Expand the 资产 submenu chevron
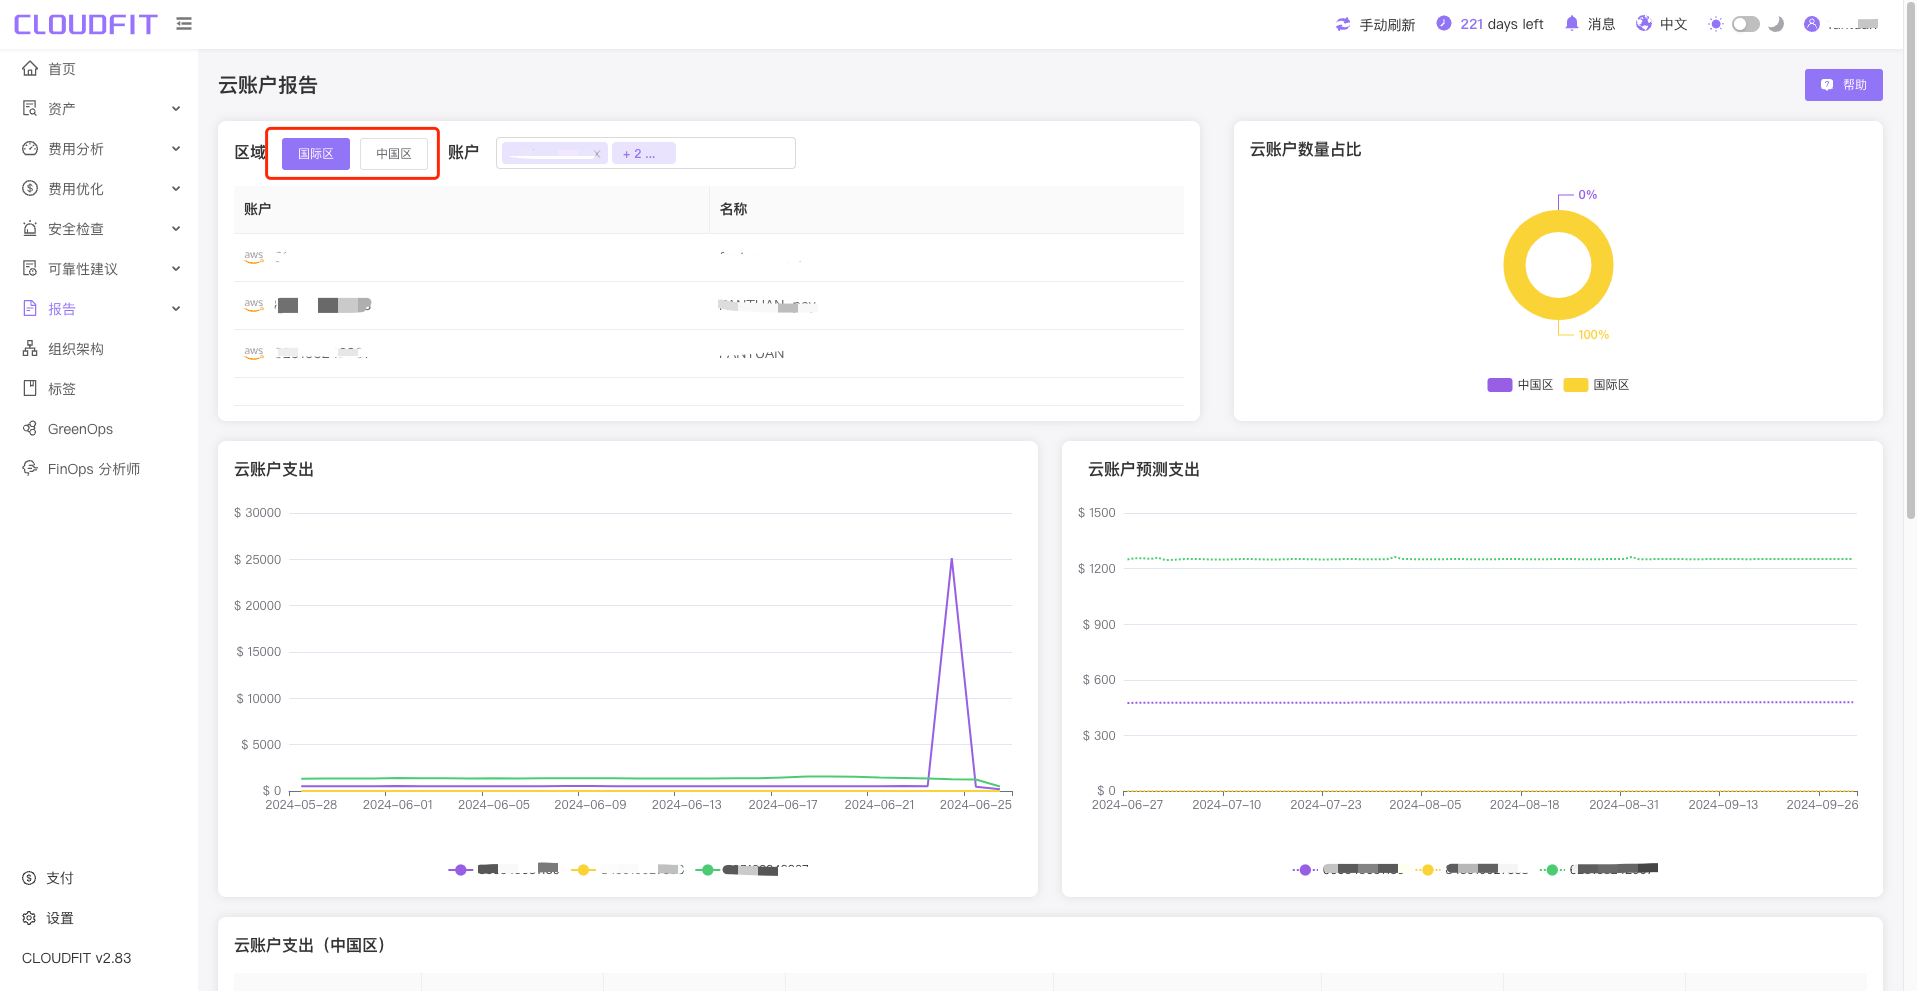 [x=176, y=108]
